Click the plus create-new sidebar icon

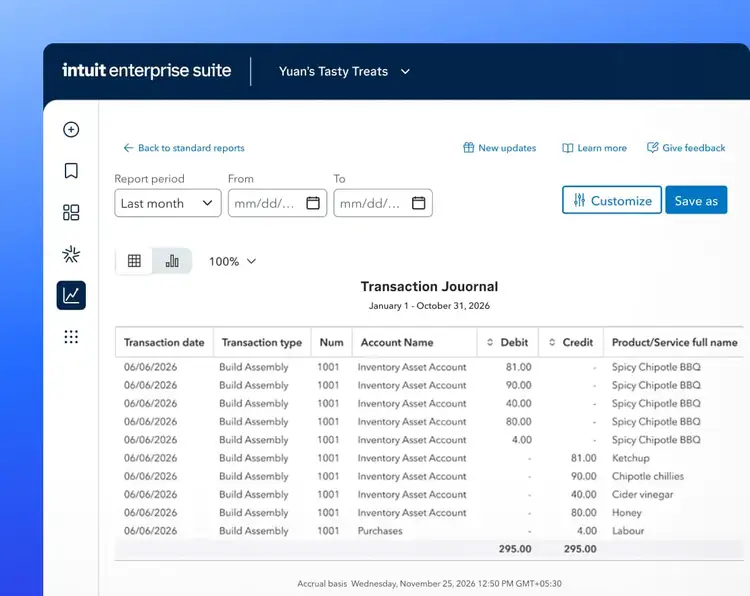coord(71,130)
